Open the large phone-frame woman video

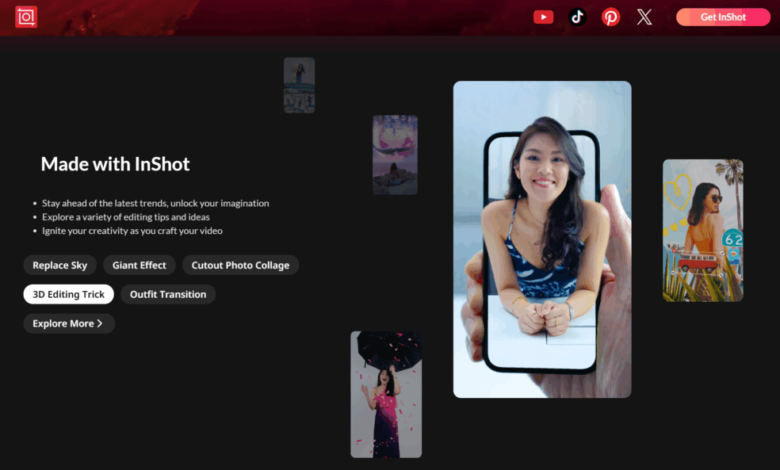[x=542, y=239]
